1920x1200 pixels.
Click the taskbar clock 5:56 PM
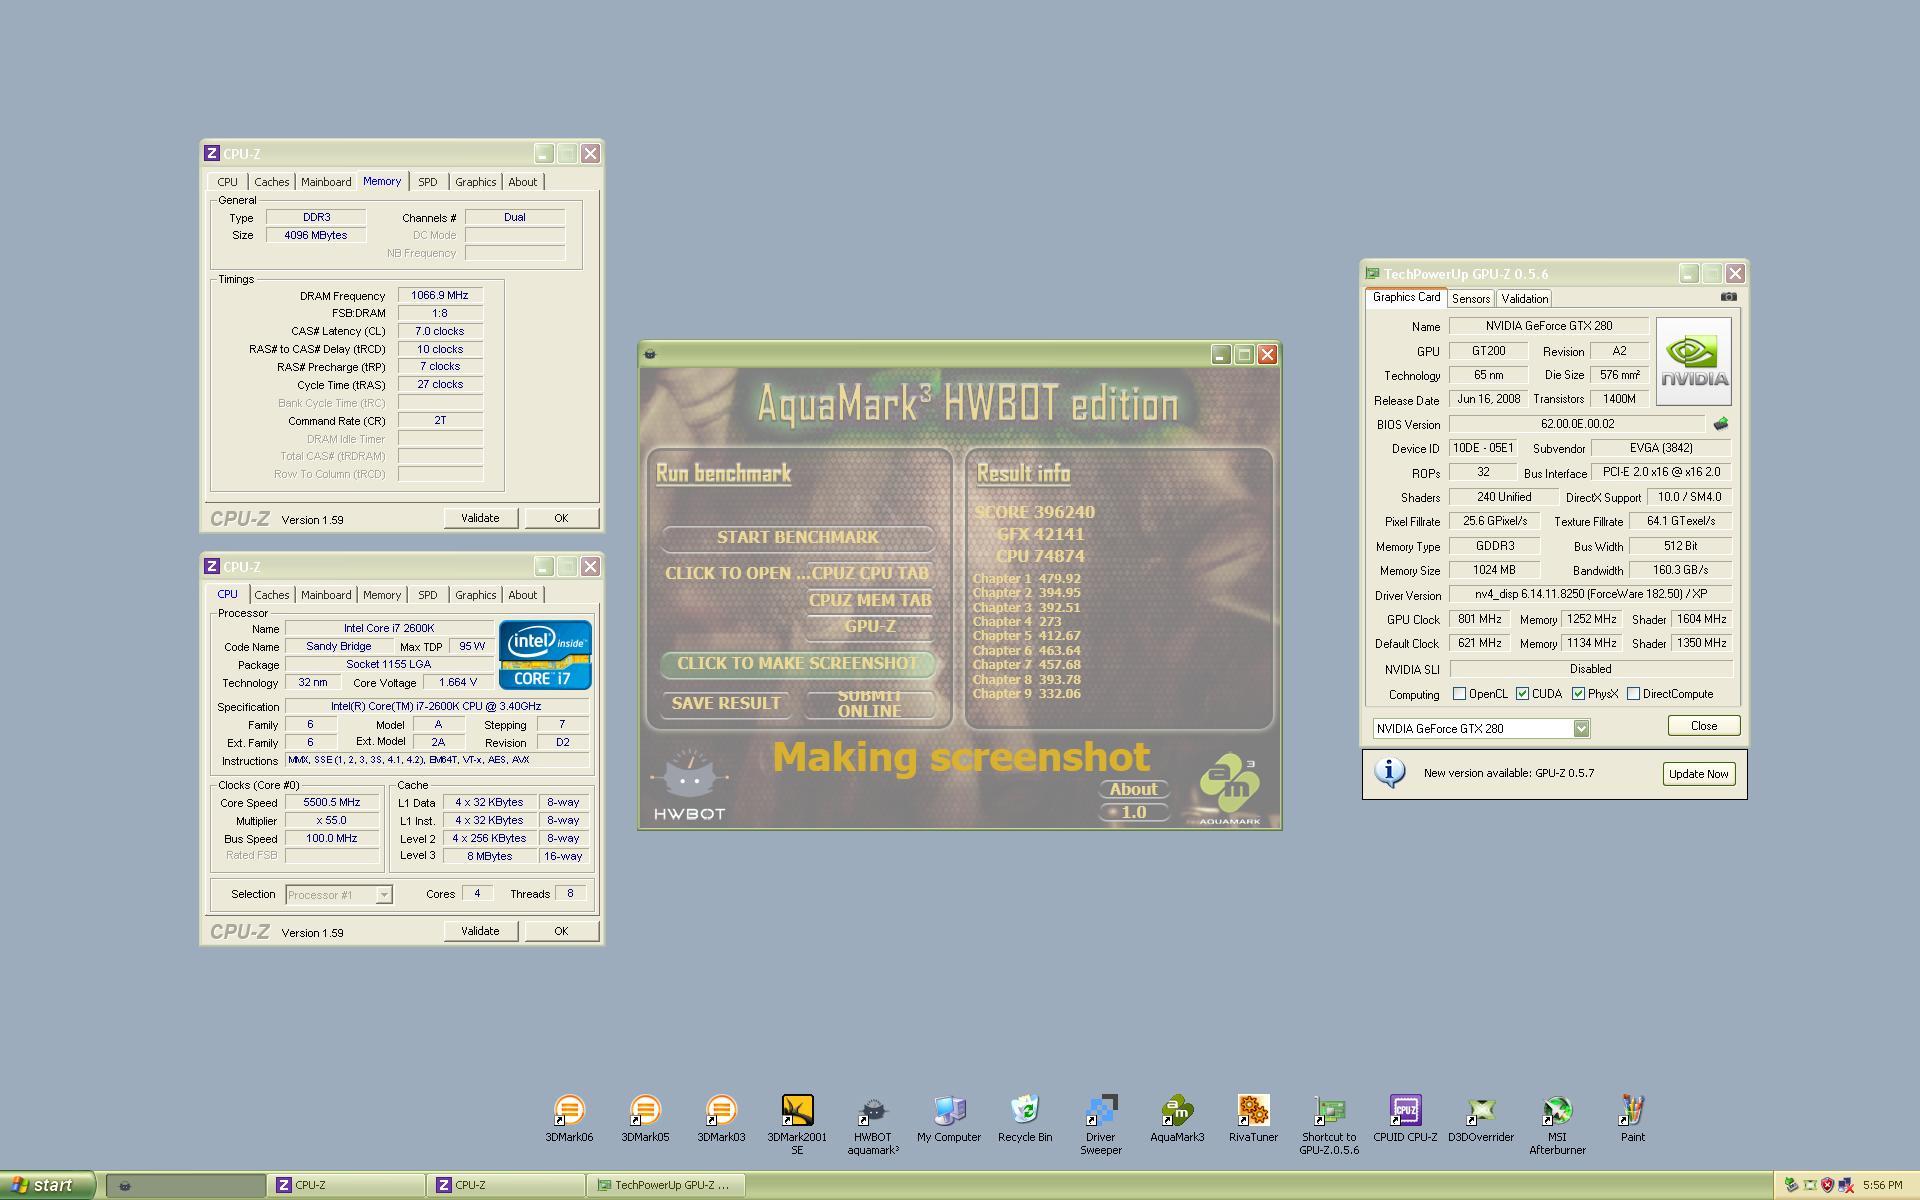click(x=1883, y=1185)
